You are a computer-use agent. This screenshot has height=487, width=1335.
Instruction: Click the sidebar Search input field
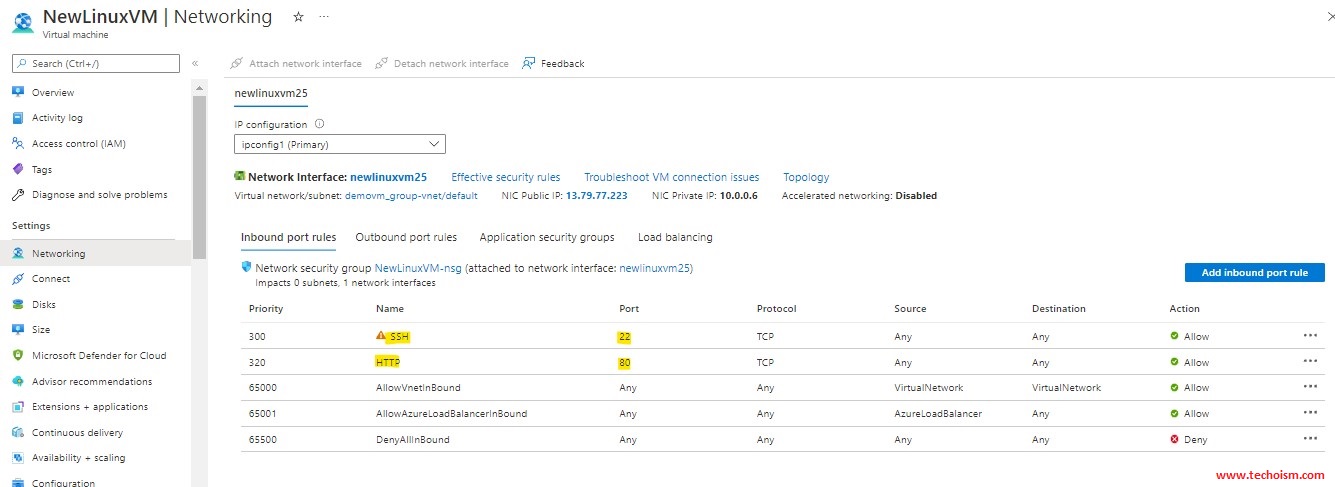point(96,63)
